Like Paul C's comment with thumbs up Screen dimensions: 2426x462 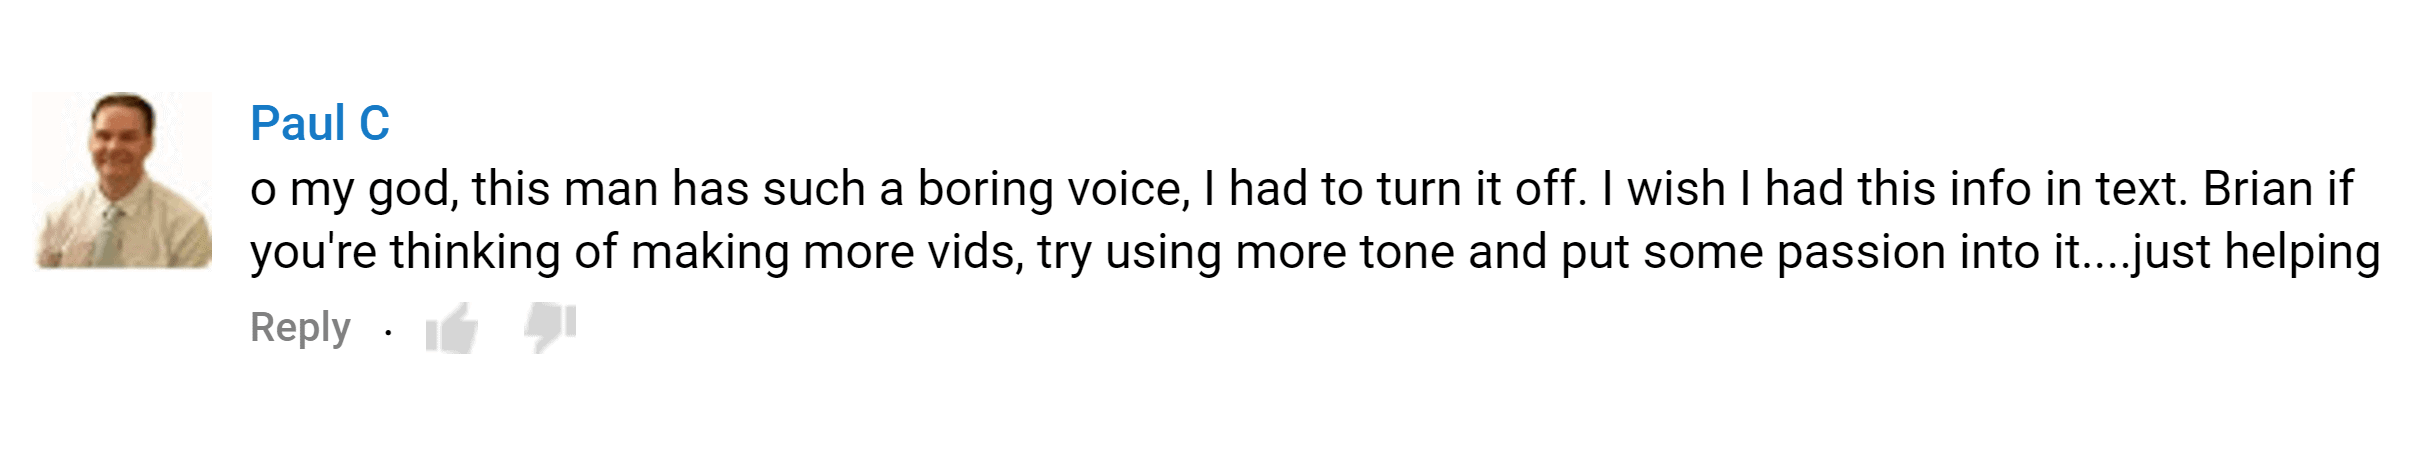click(451, 328)
